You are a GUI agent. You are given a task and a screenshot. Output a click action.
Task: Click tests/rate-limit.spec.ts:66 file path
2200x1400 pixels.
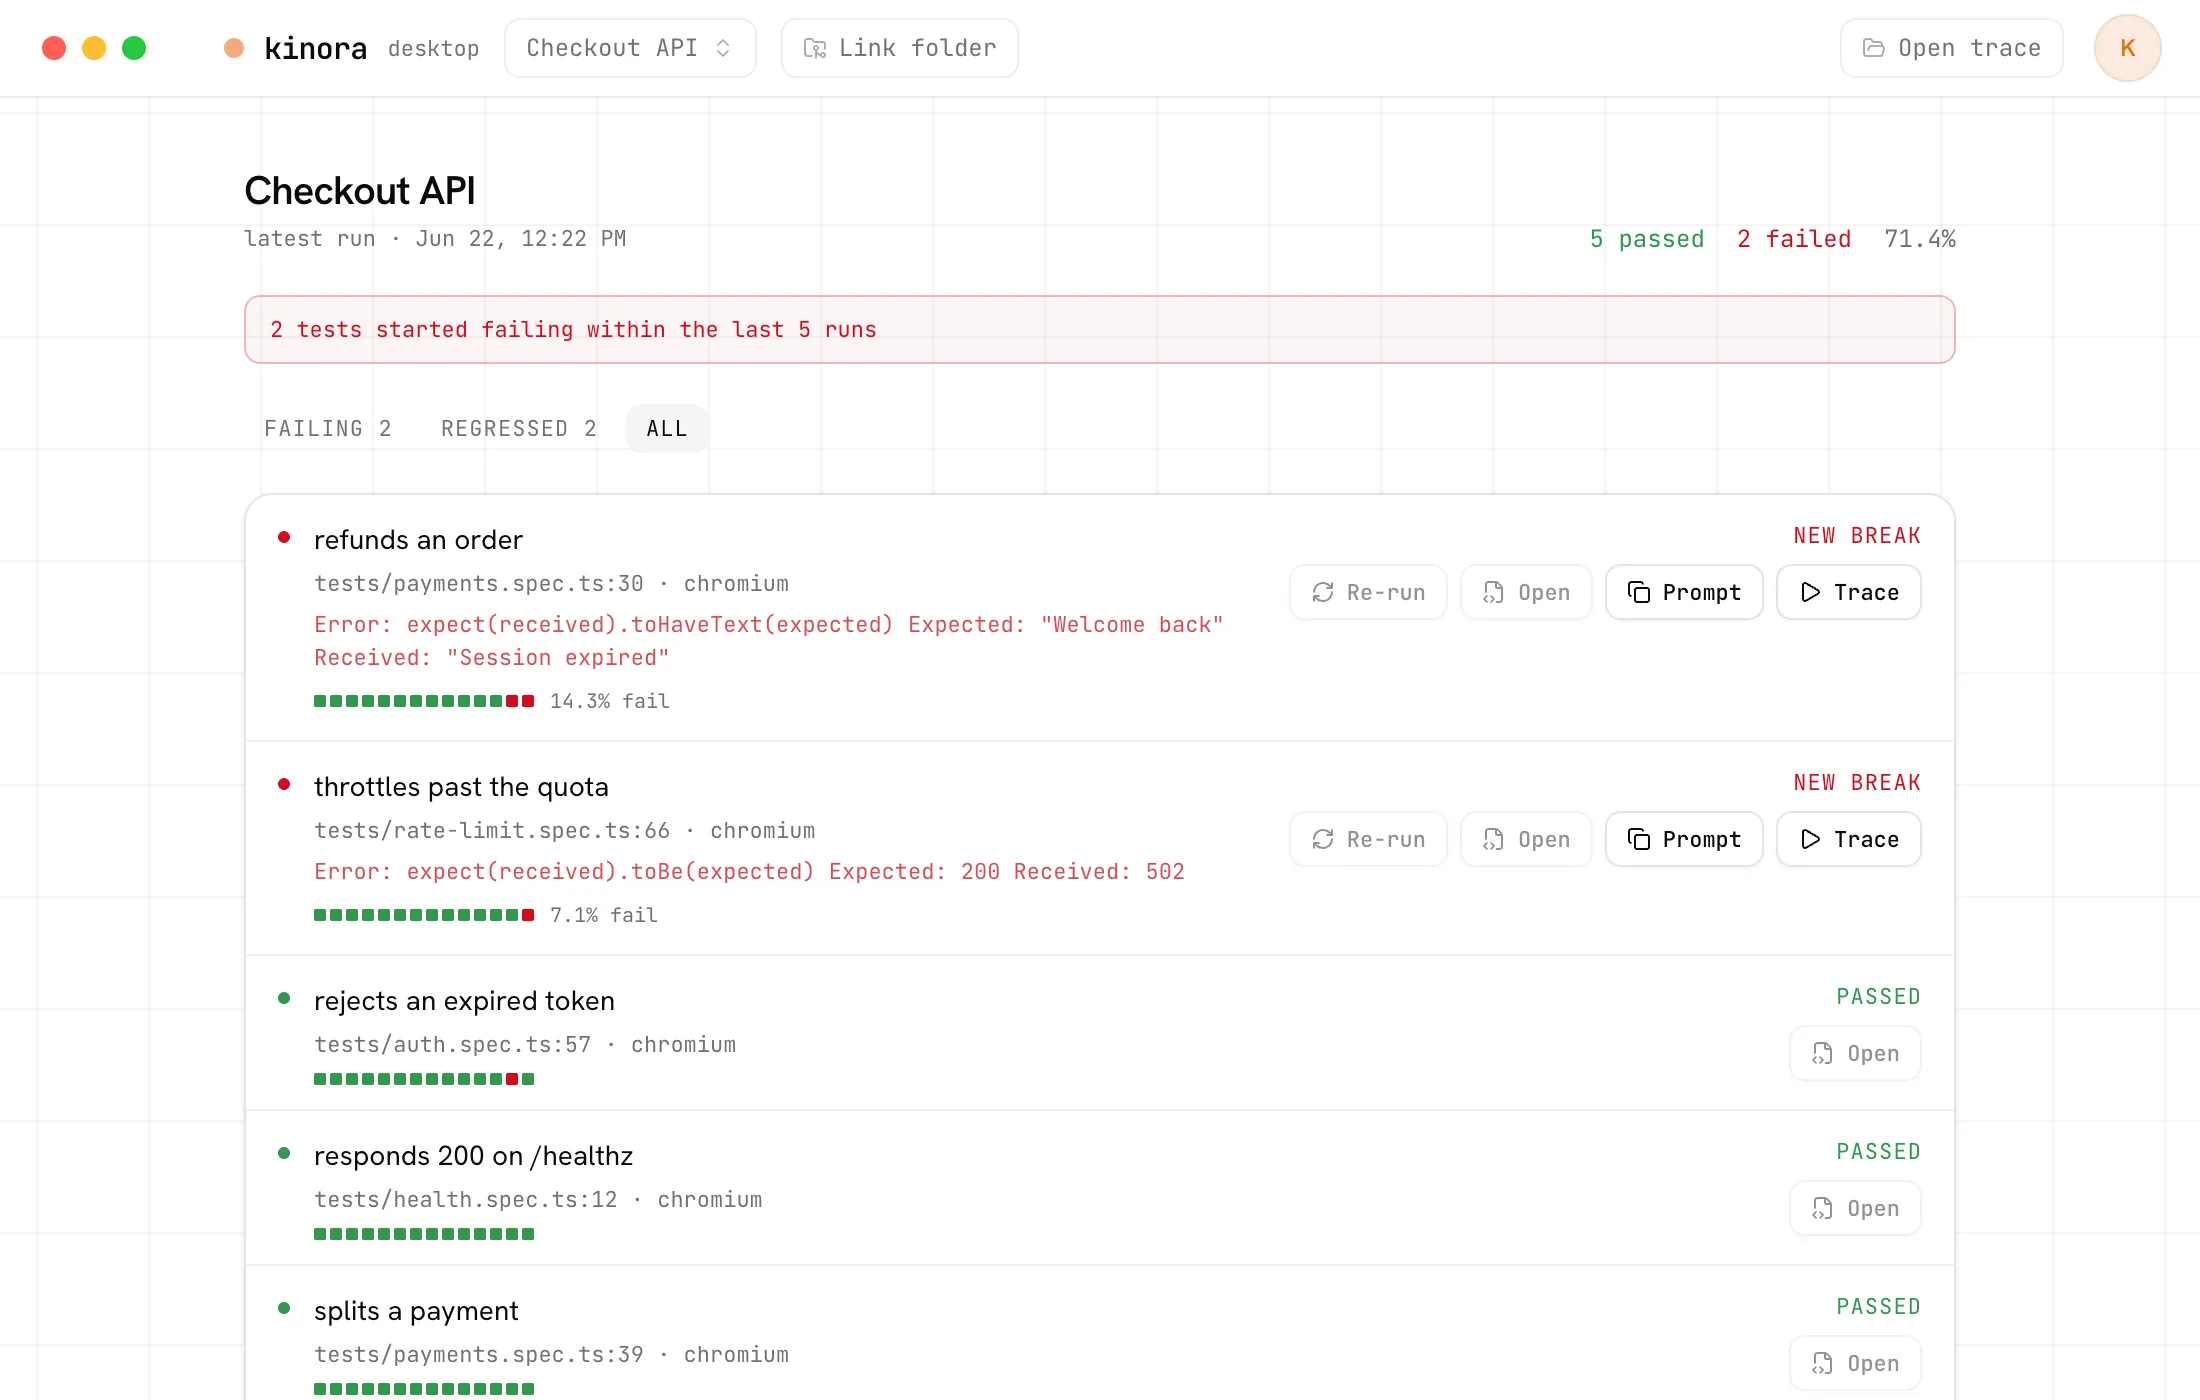[x=492, y=831]
